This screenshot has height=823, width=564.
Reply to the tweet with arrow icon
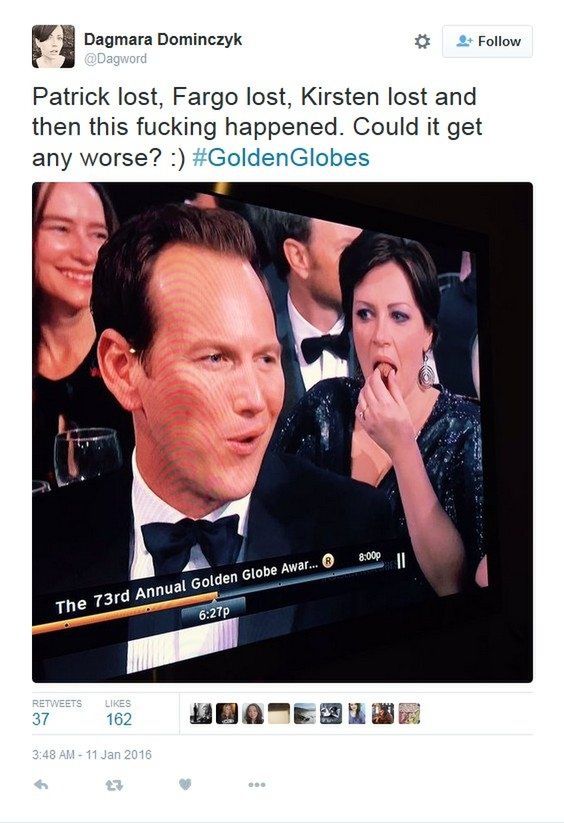pos(41,785)
